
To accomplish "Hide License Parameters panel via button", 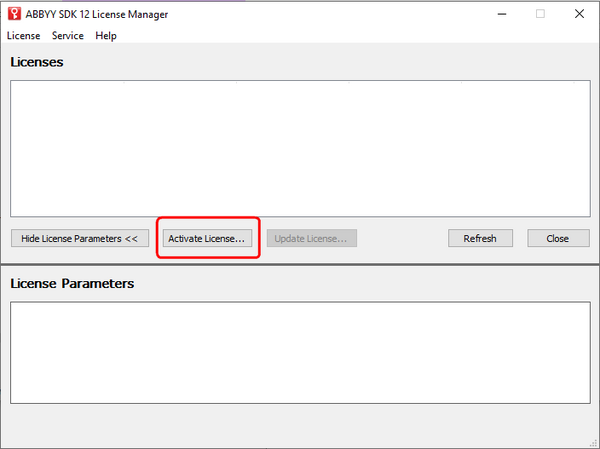I will [80, 238].
